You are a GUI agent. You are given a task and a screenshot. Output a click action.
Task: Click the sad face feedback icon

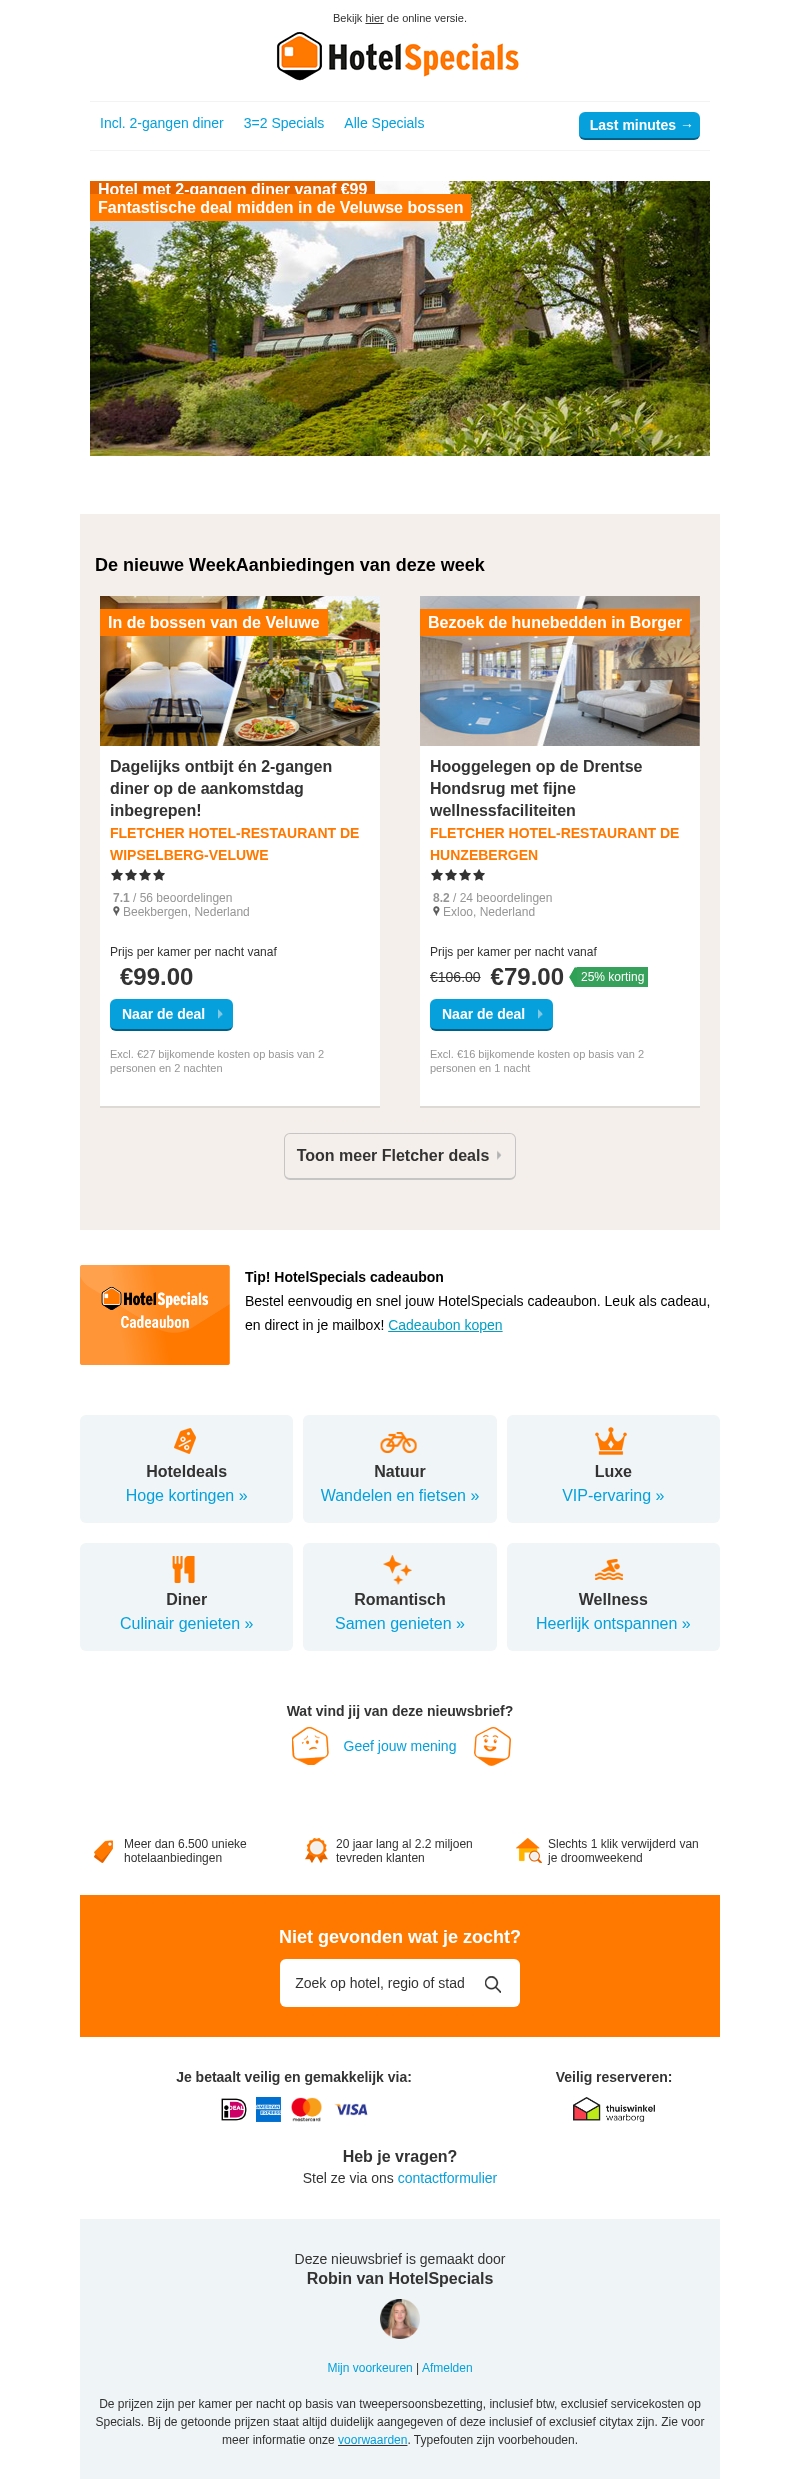310,1746
